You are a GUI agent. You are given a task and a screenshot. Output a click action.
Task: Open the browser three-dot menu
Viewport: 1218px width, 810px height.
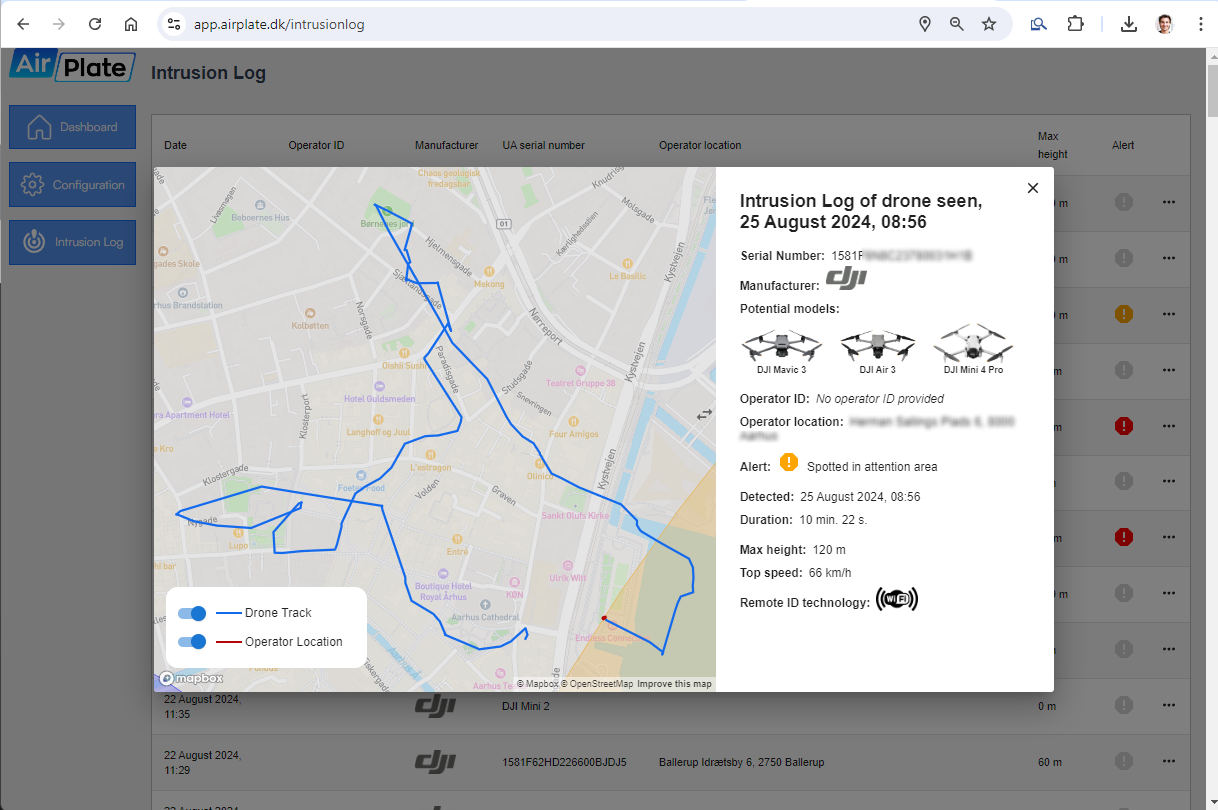click(x=1200, y=24)
